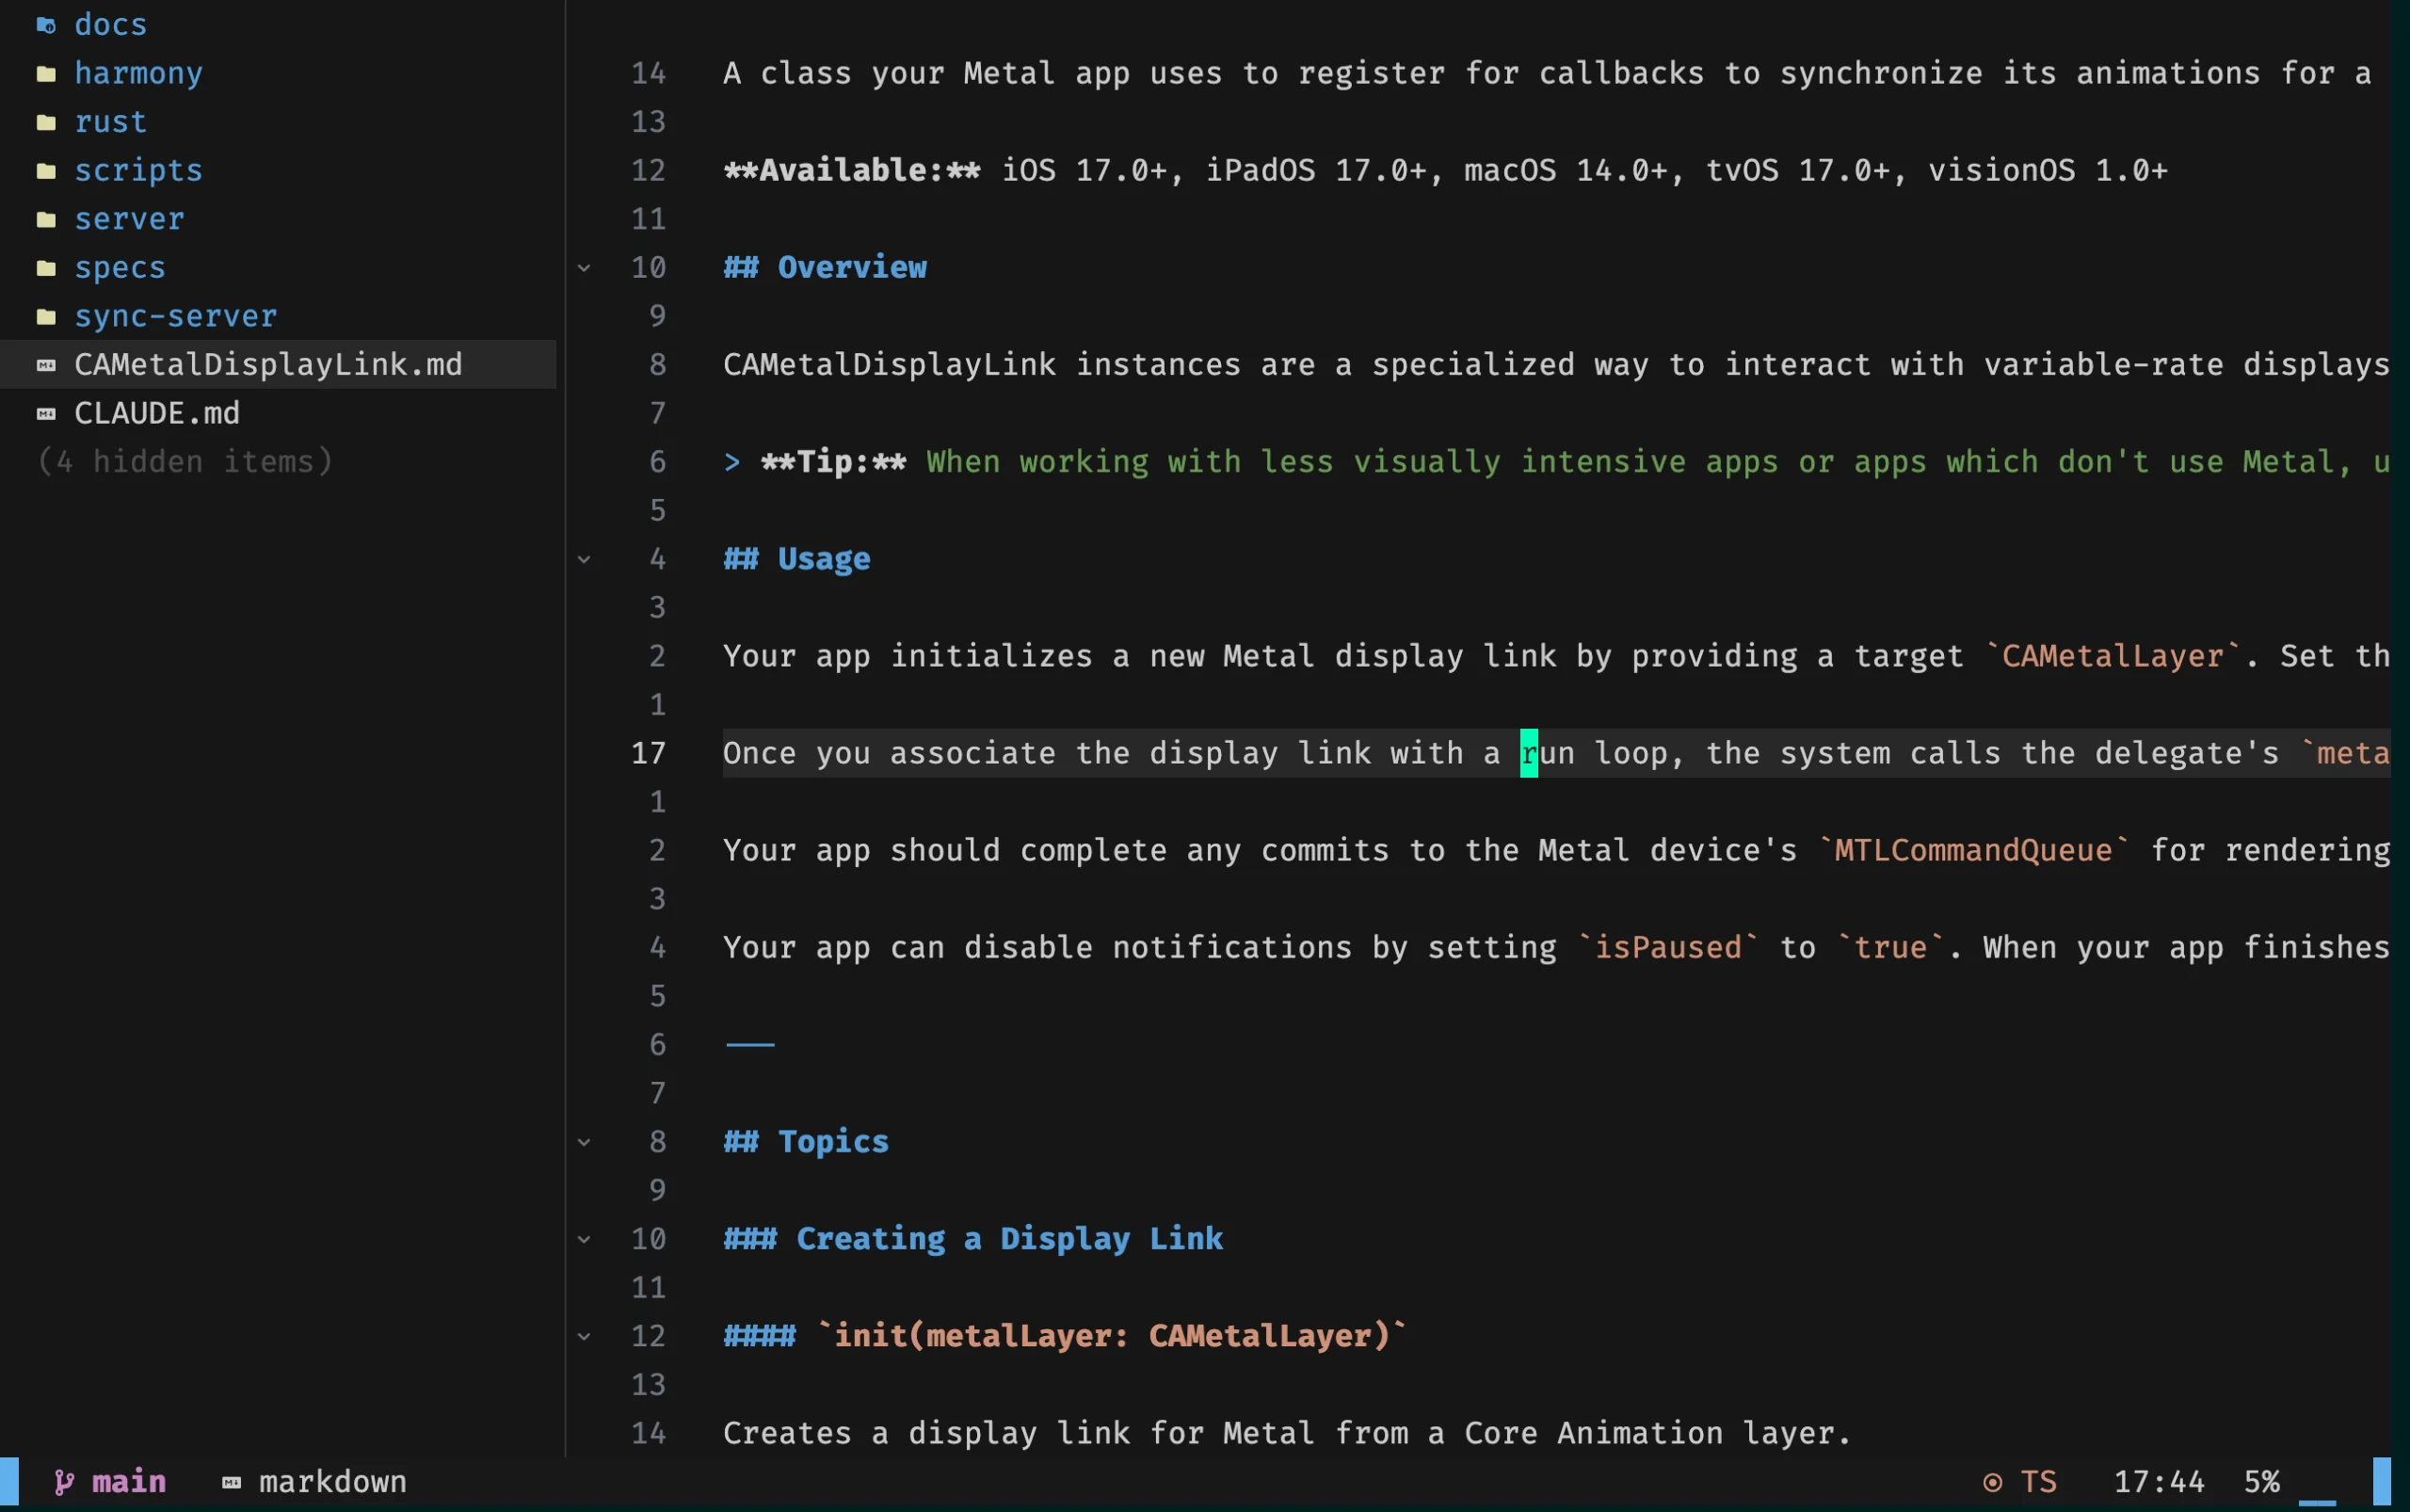This screenshot has height=1512, width=2410.
Task: Click the current line number 17
Action: tap(648, 753)
